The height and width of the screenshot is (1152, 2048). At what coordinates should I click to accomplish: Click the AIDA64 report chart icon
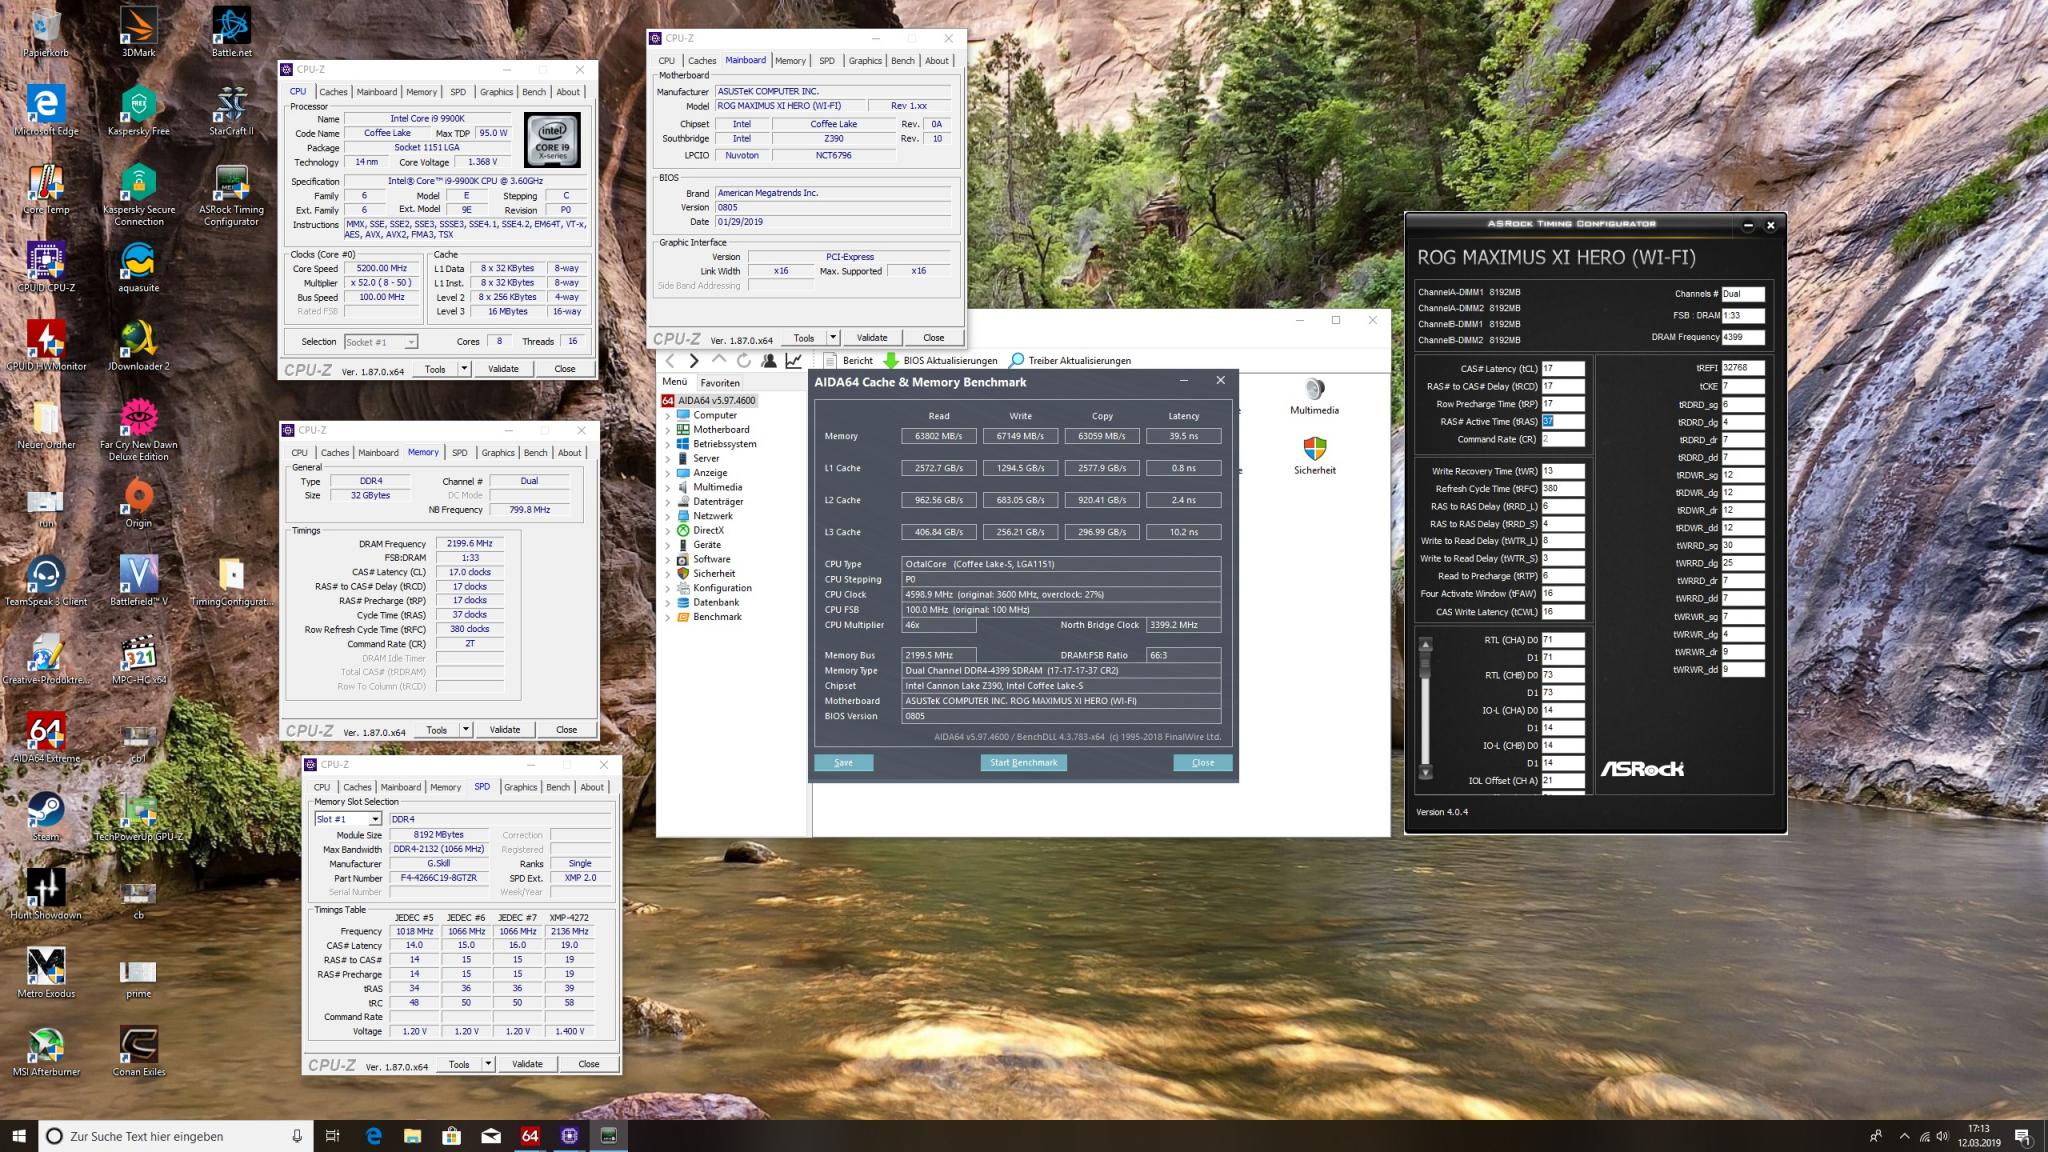pyautogui.click(x=794, y=361)
